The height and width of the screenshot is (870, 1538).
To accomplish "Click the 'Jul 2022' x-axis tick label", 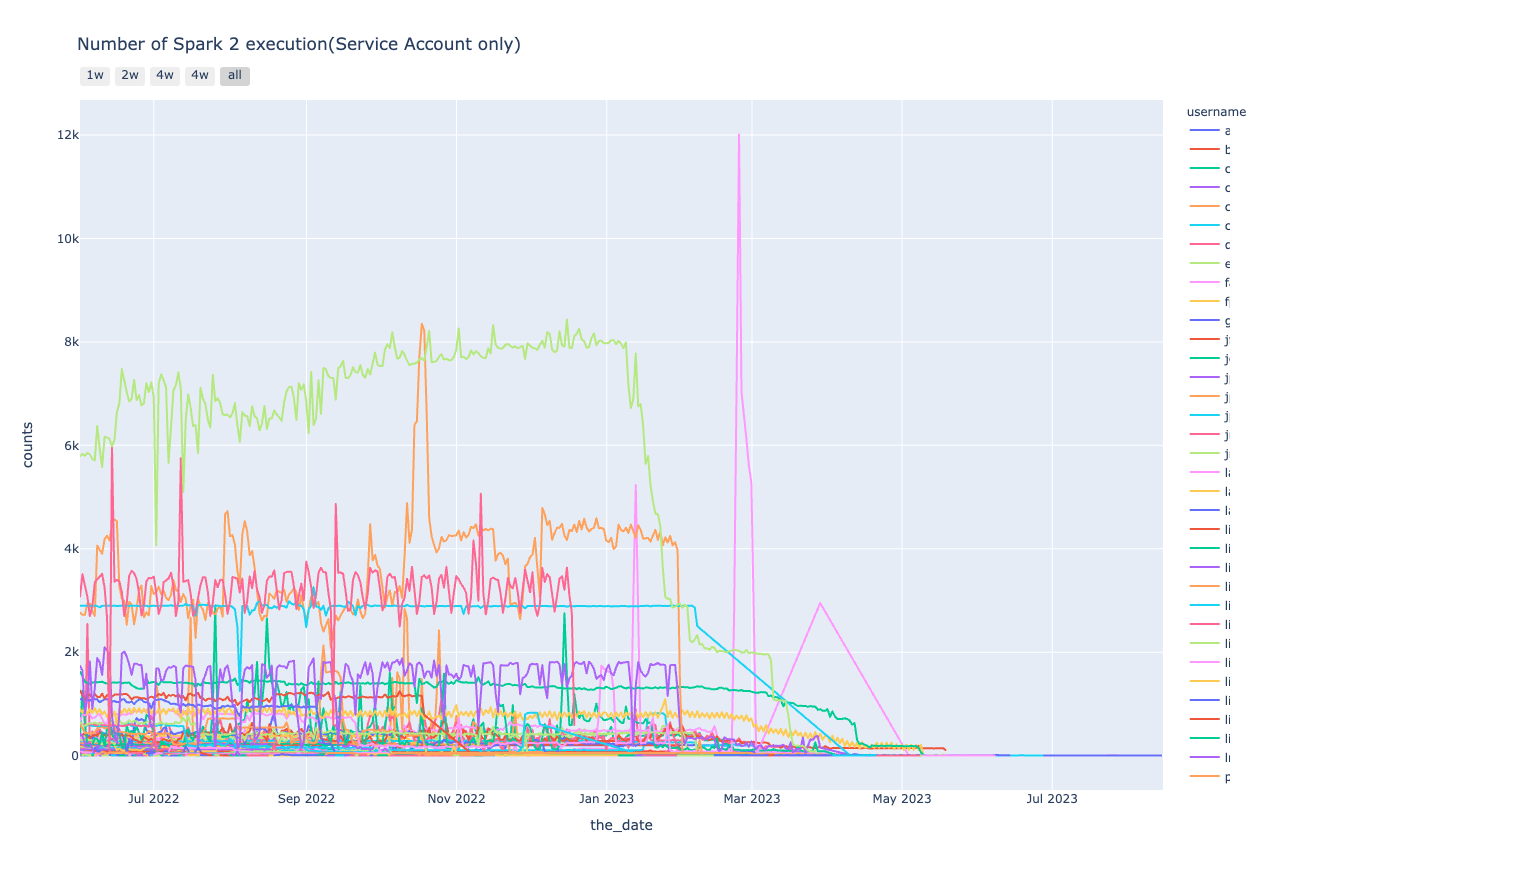I will click(x=153, y=799).
